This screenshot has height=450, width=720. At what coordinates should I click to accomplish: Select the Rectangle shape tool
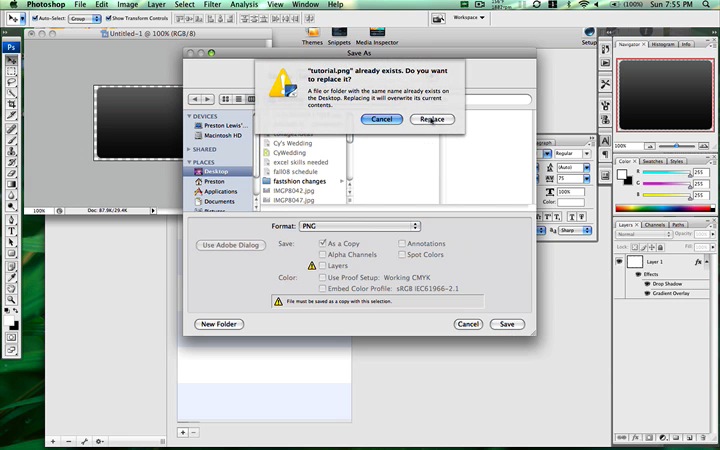coord(11,253)
